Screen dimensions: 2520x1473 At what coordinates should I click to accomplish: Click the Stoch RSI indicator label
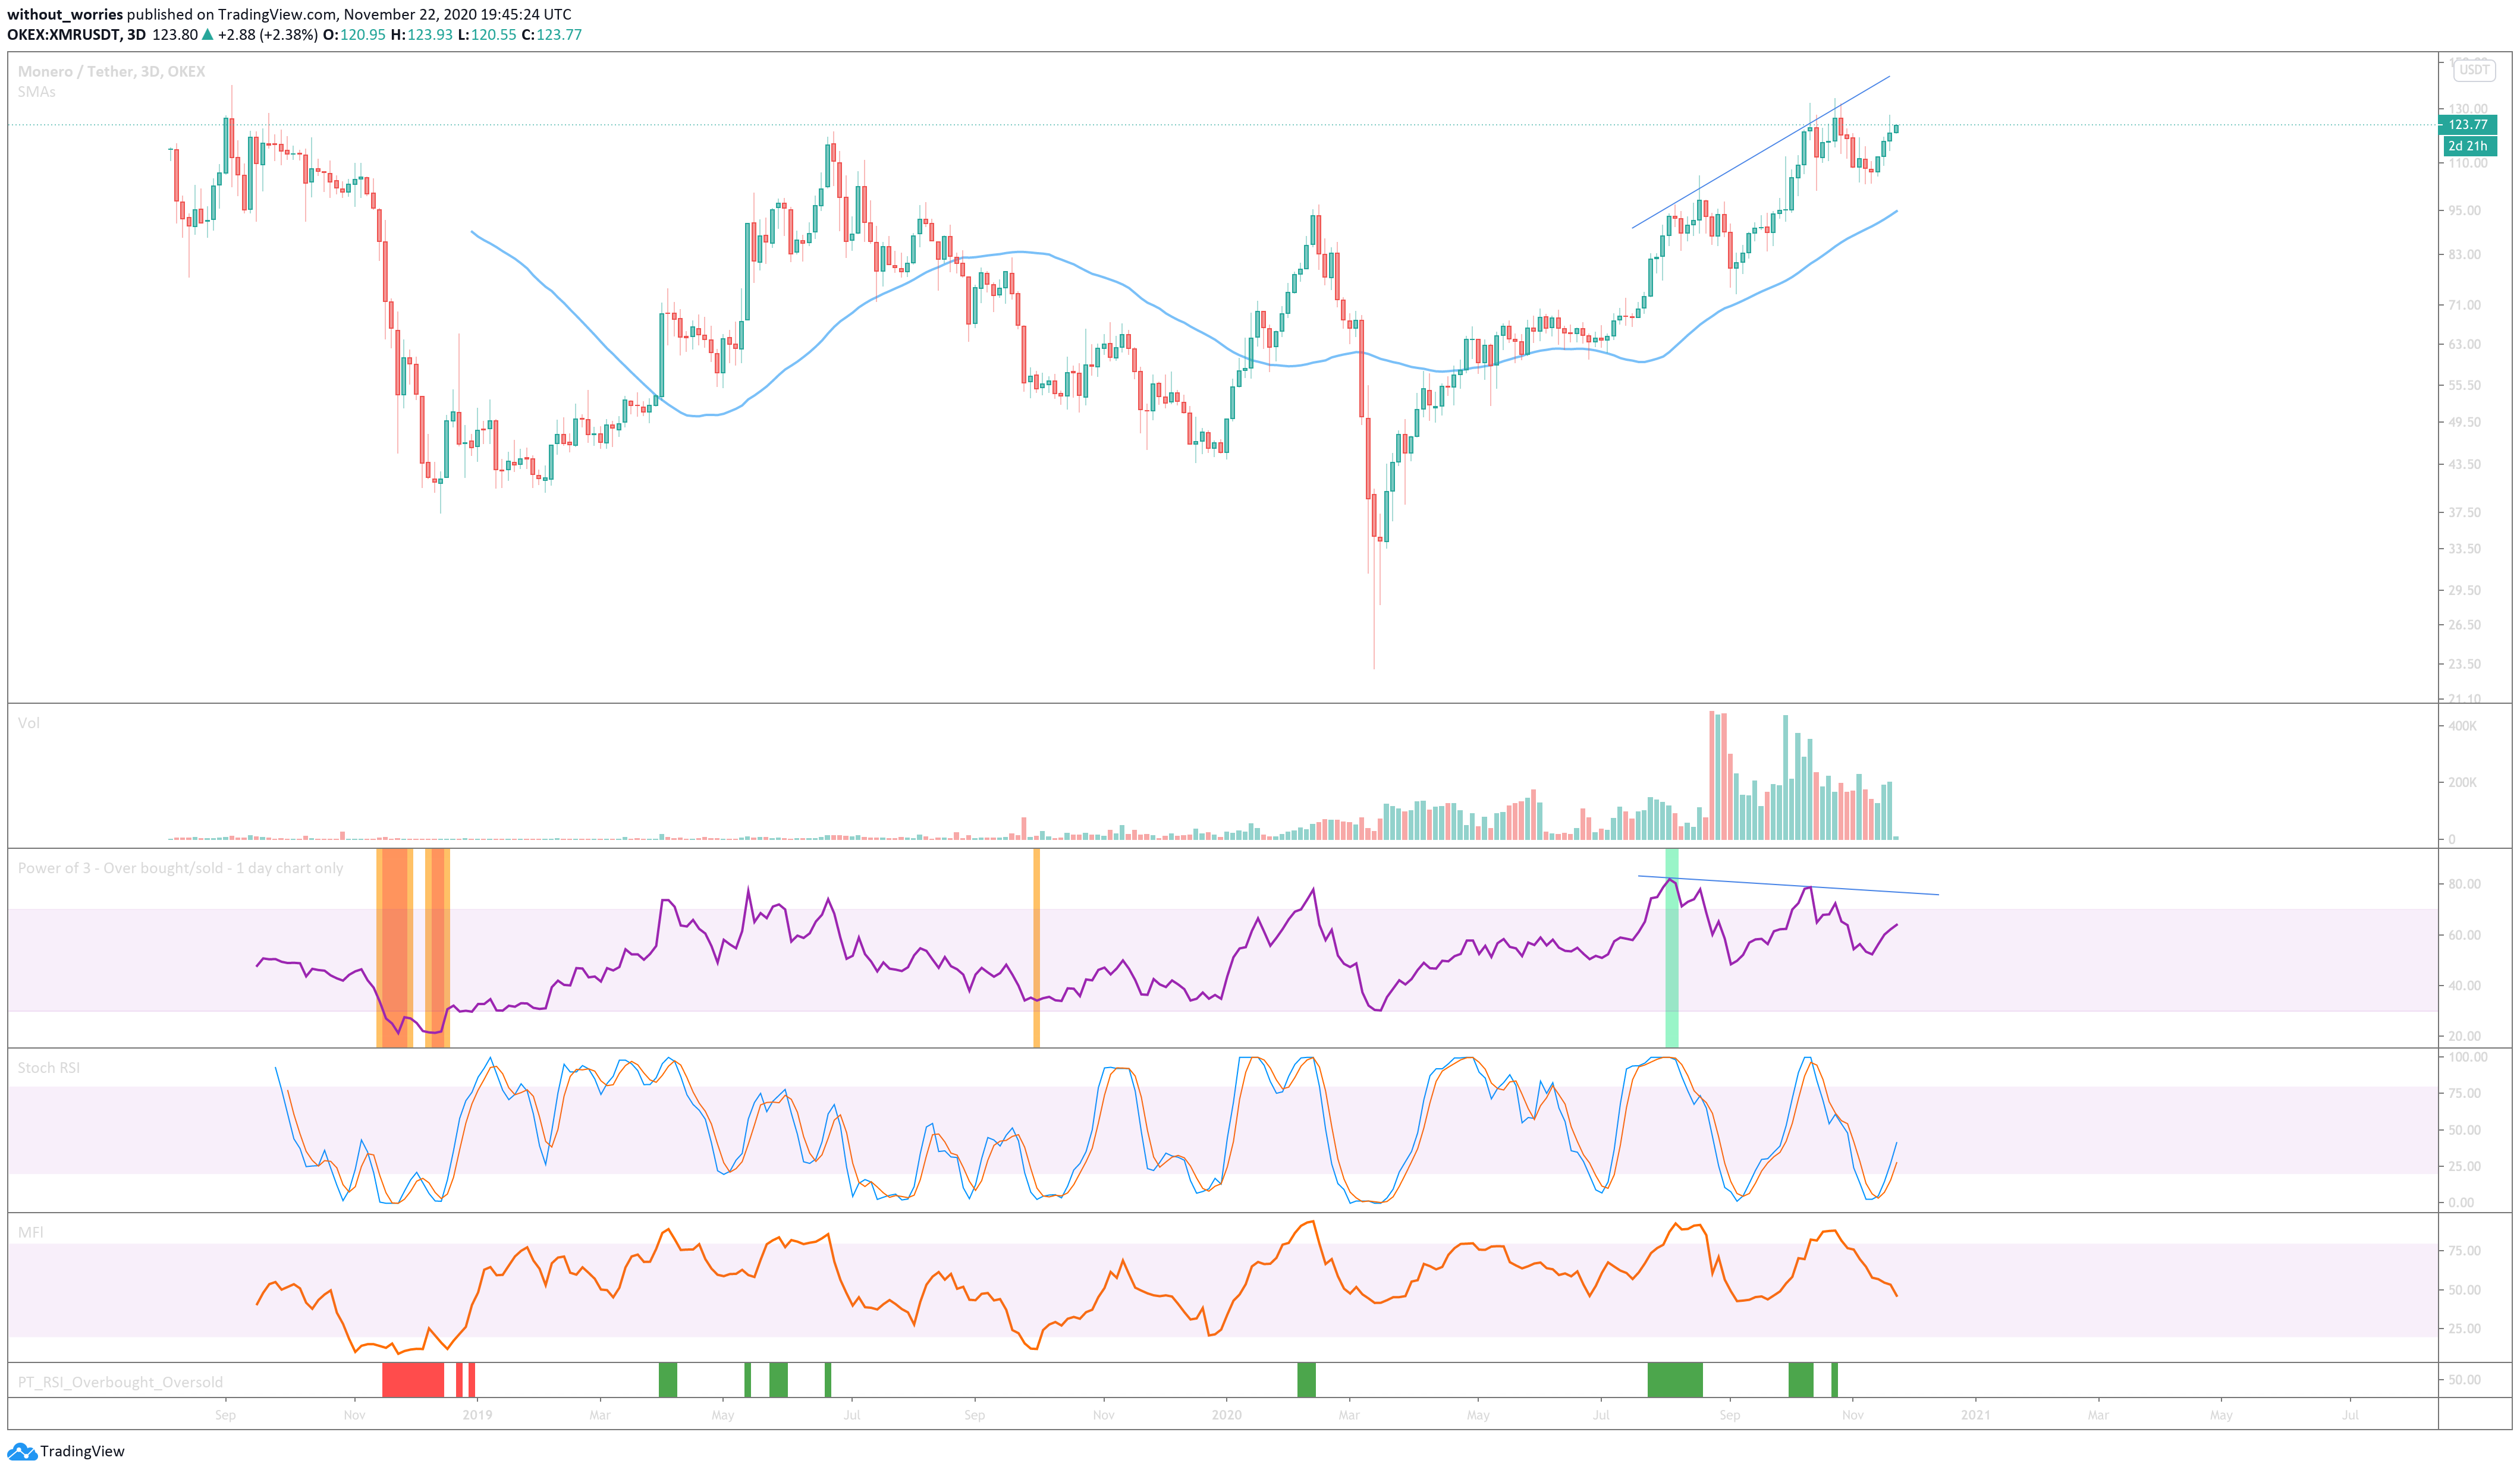(x=49, y=1068)
